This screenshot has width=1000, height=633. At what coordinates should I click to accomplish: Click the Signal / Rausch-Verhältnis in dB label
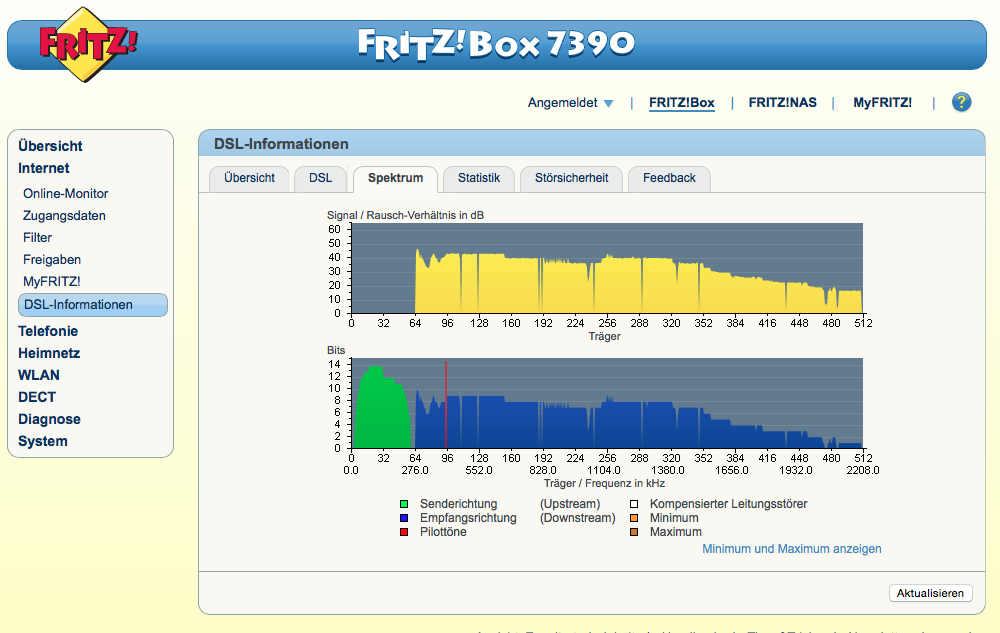pyautogui.click(x=405, y=215)
